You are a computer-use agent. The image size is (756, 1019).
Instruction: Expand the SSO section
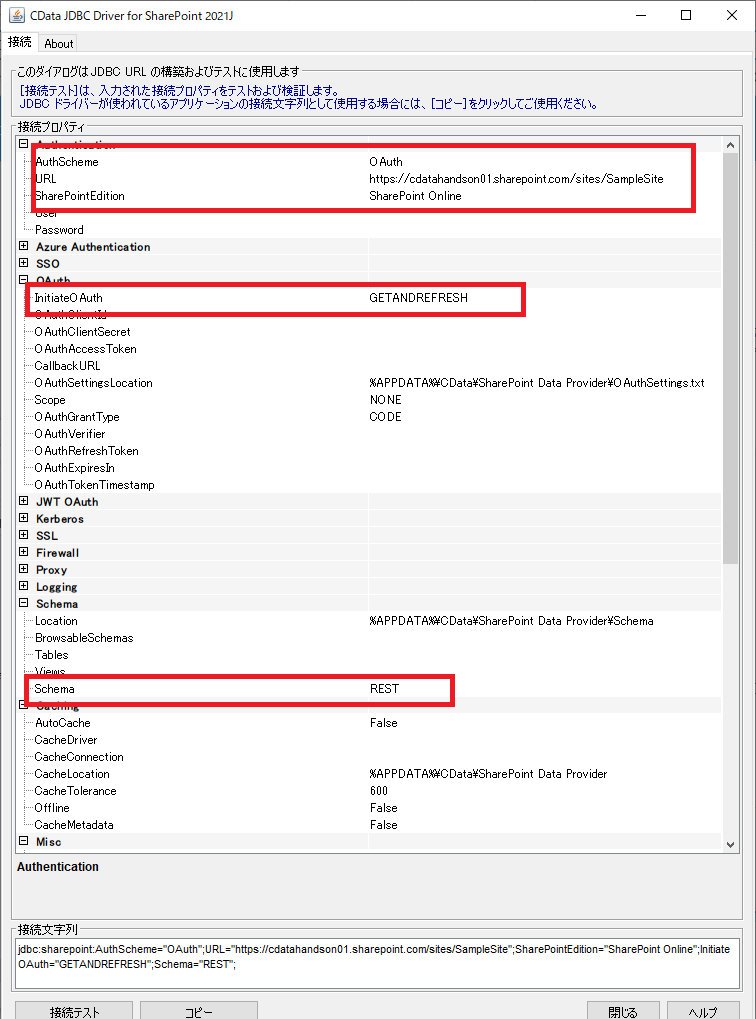coord(23,263)
